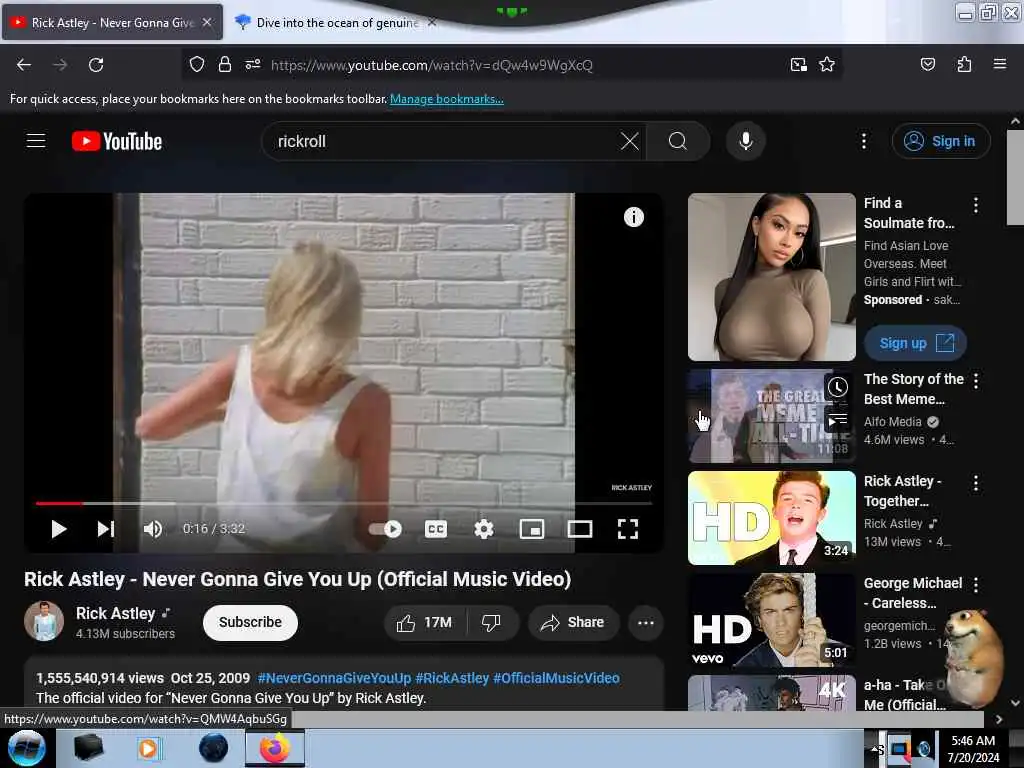Open options for Rick Astley Together video
Screen dimensions: 1024x768
tap(976, 483)
